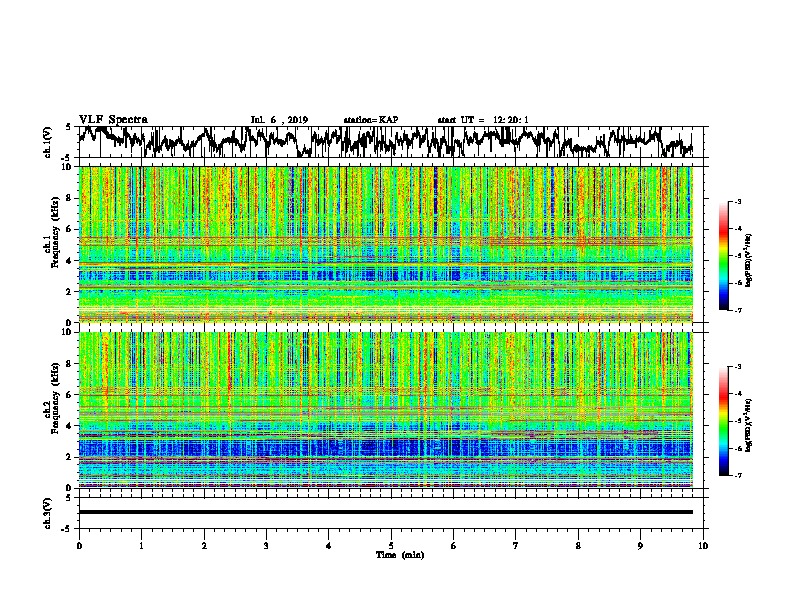Click "-7" label on ch.2 color bar
The width and height of the screenshot is (792, 612).
[x=738, y=476]
